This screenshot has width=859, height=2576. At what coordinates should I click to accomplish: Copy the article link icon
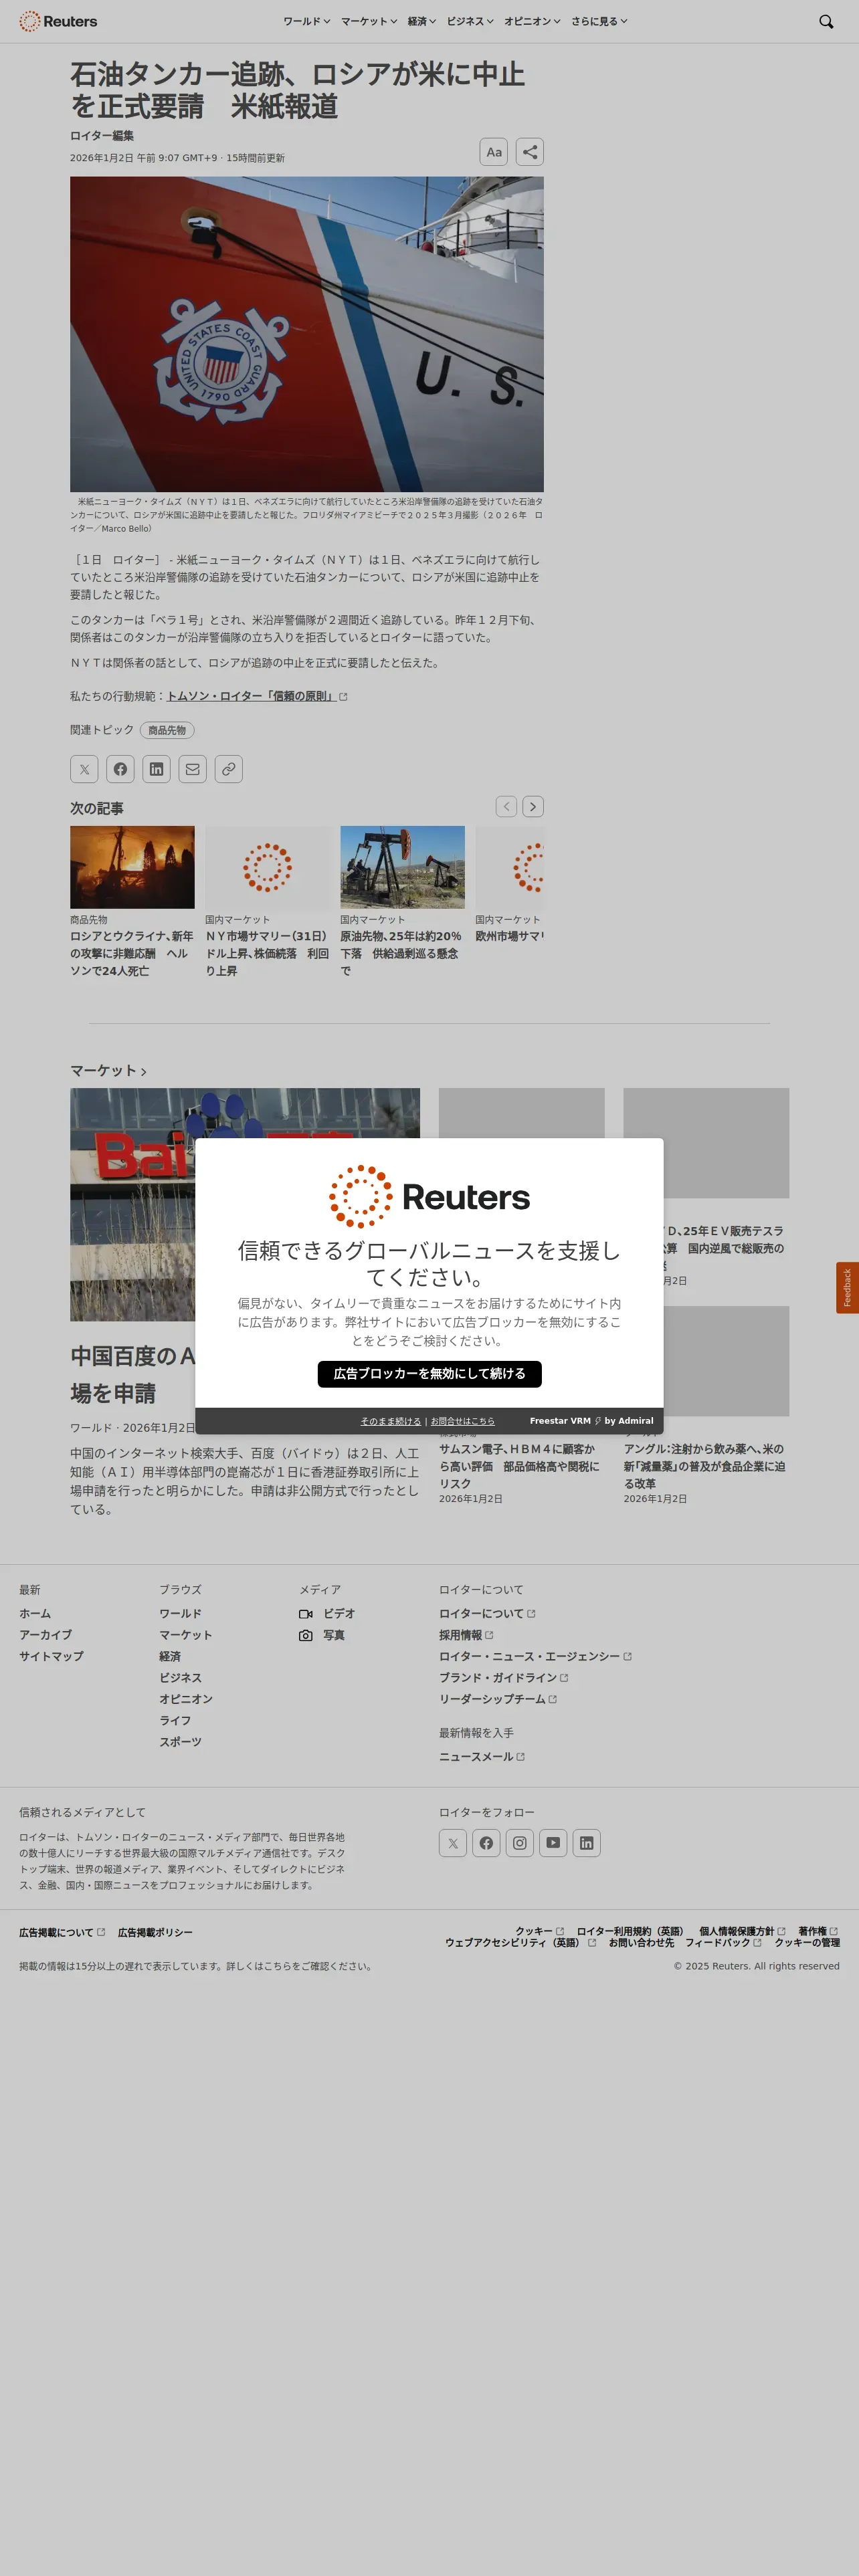(228, 769)
